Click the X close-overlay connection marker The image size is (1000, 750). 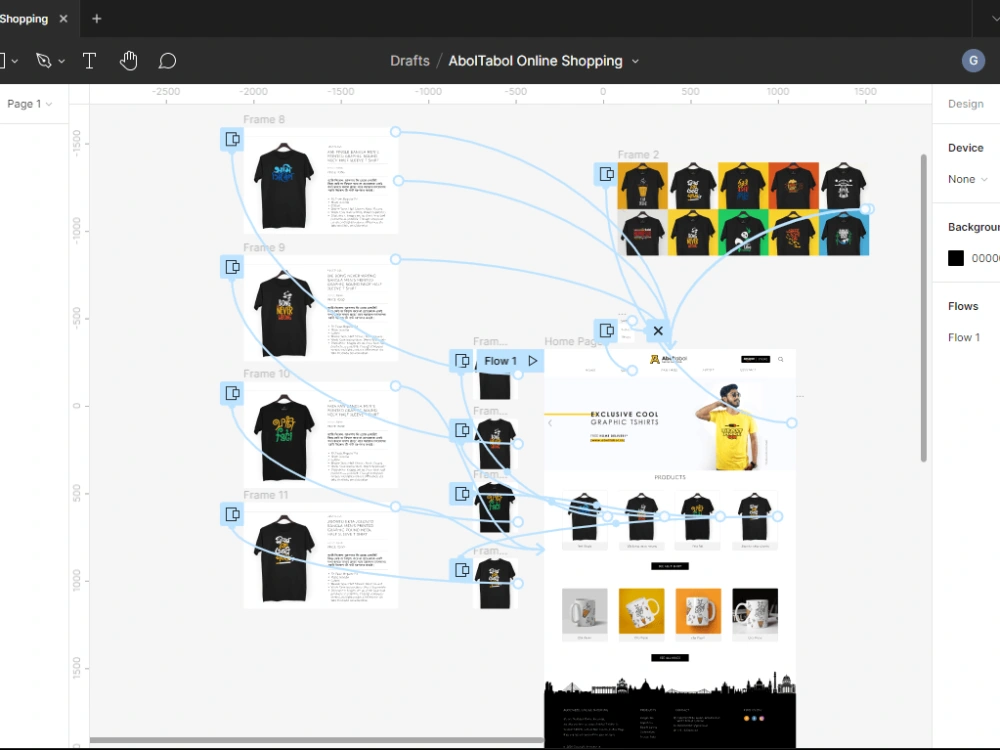coord(658,330)
